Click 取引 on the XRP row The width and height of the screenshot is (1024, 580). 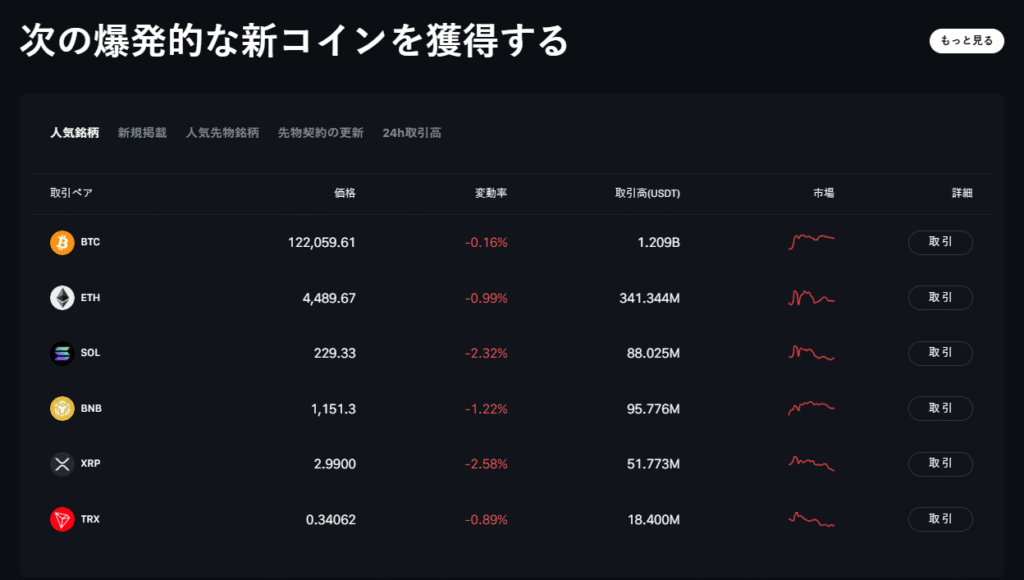940,464
